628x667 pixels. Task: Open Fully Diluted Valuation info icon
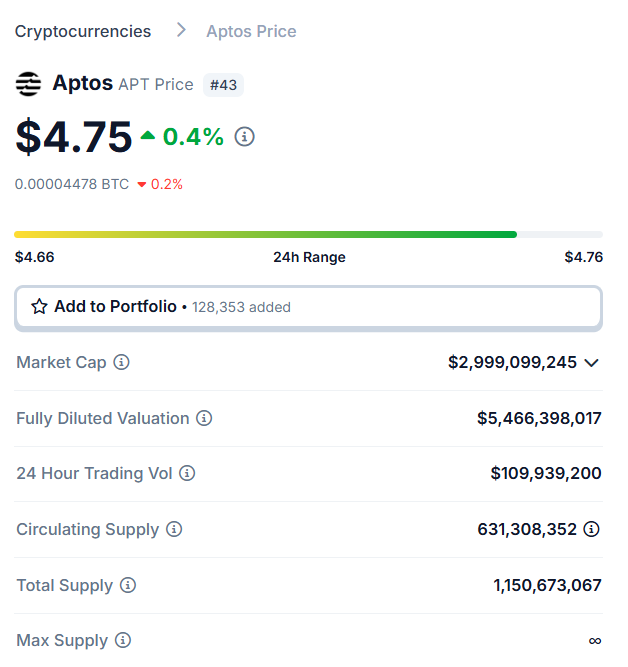click(x=204, y=418)
